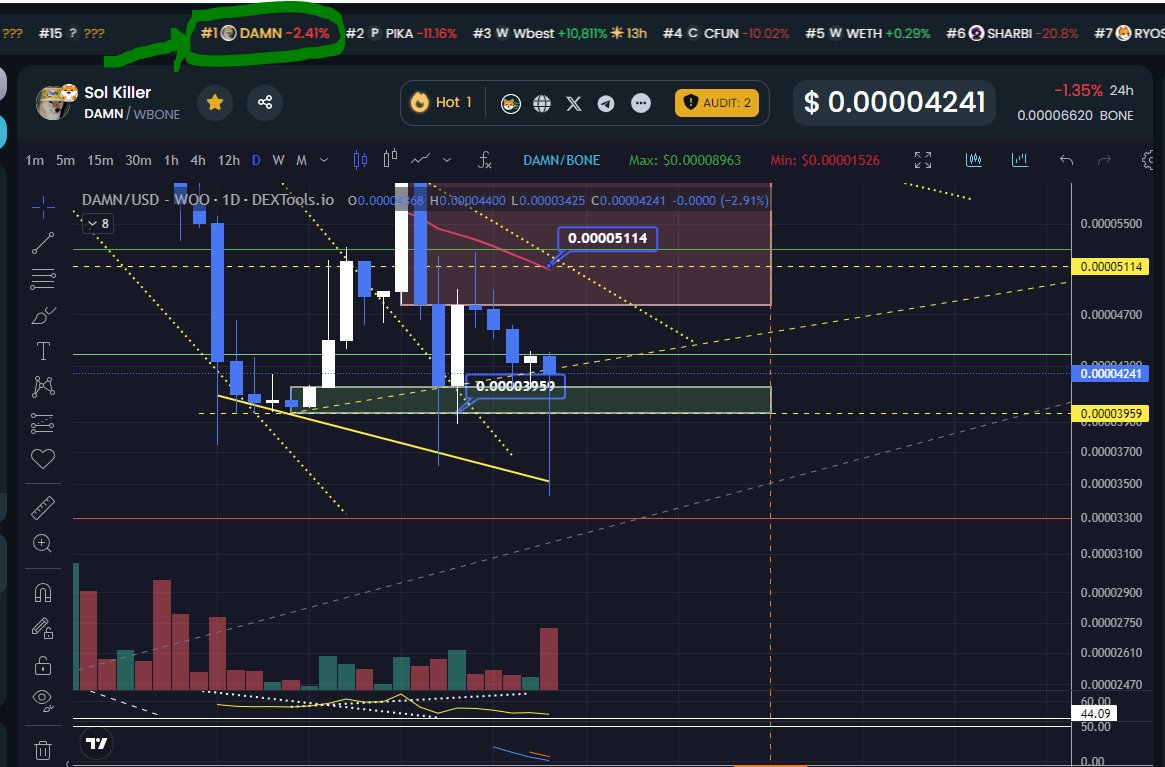Image resolution: width=1165 pixels, height=767 pixels.
Task: Click the TradingView logo
Action: pos(96,743)
